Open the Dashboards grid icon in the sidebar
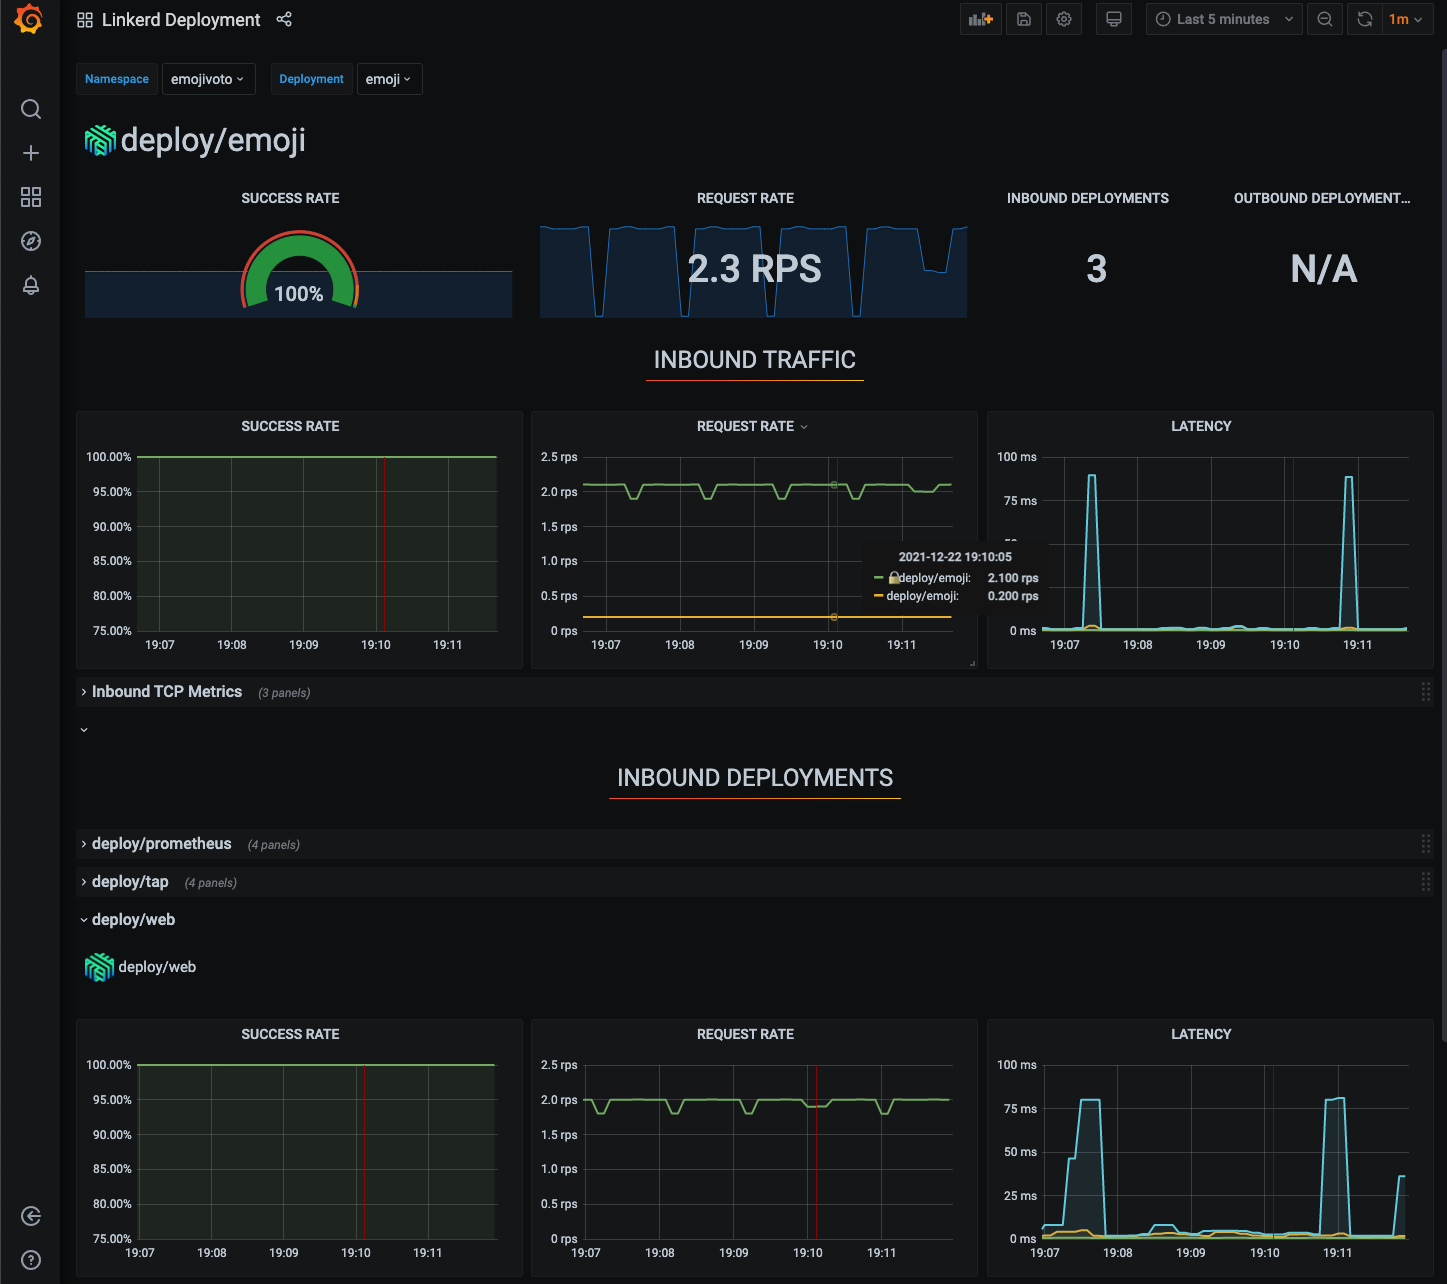Screen dimensions: 1447x1284 click(x=31, y=197)
